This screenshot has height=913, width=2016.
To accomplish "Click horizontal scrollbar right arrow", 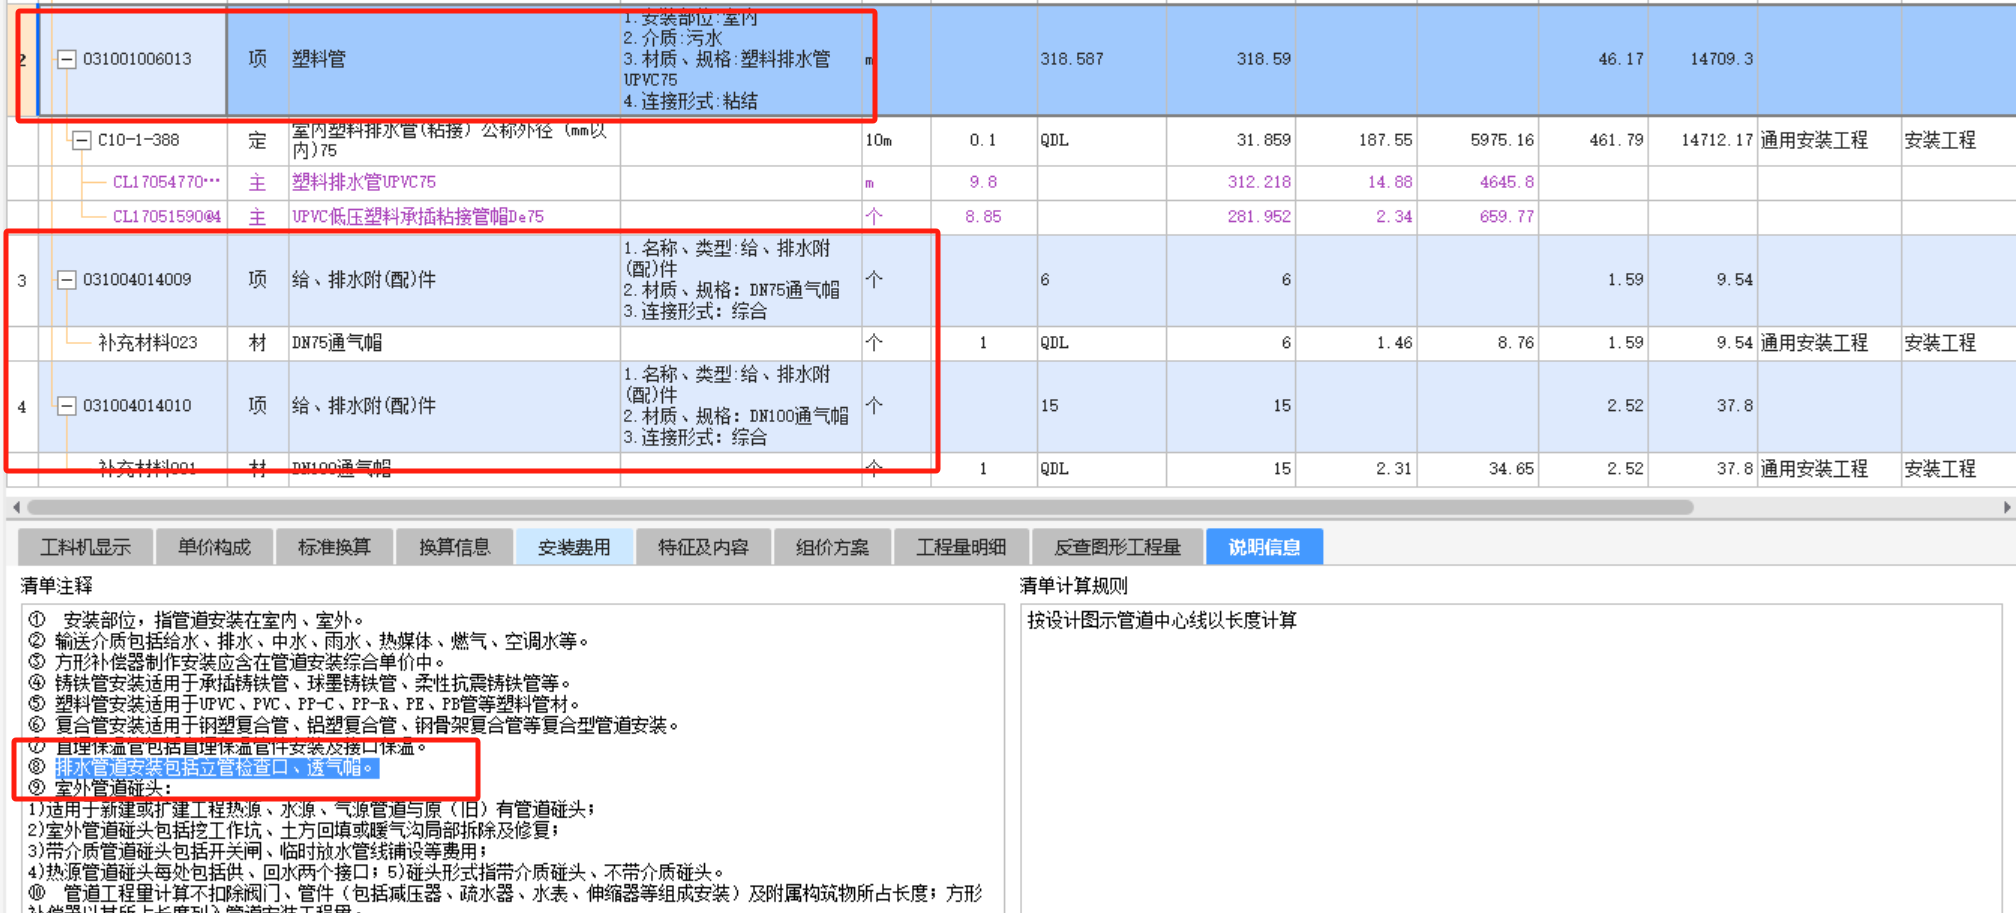I will pos(2006,507).
